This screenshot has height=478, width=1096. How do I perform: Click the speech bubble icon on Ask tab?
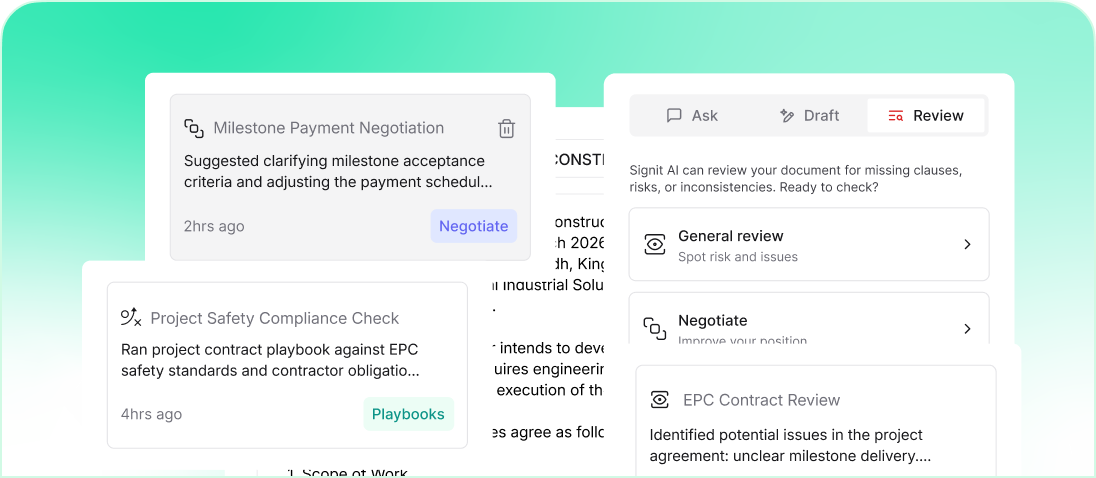tap(674, 116)
